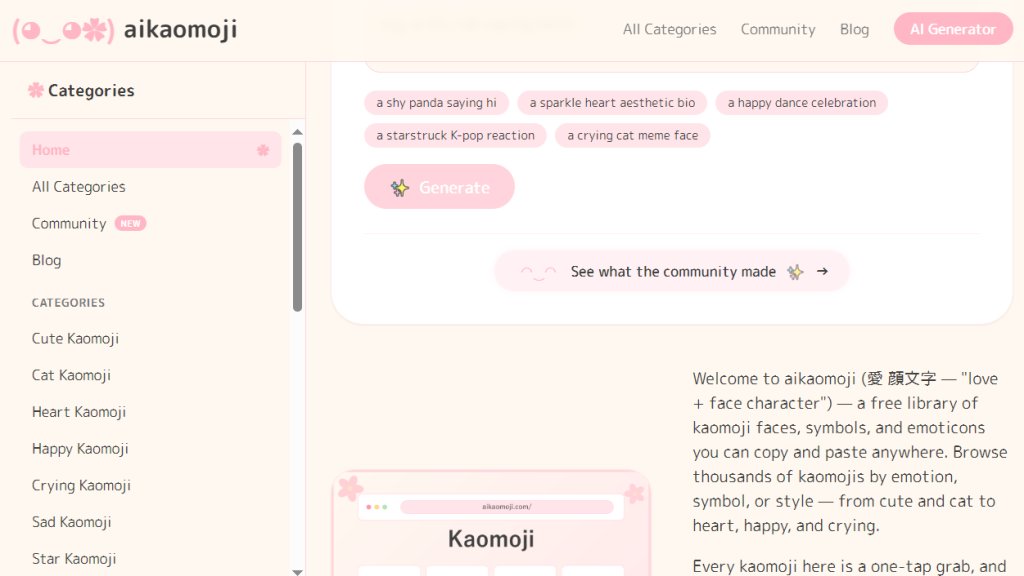Click the sidebar scroll down arrow
Viewport: 1024px width, 576px height.
pyautogui.click(x=298, y=571)
